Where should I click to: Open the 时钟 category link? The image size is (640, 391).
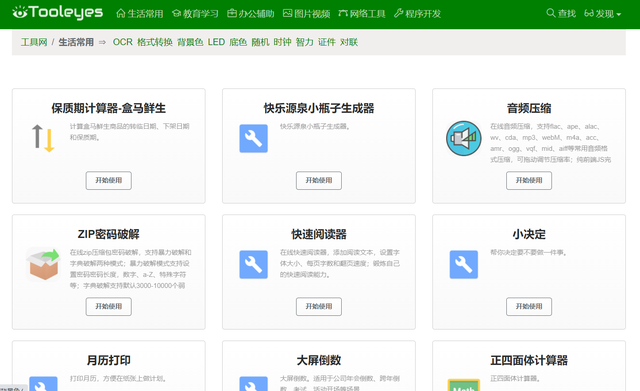point(282,42)
